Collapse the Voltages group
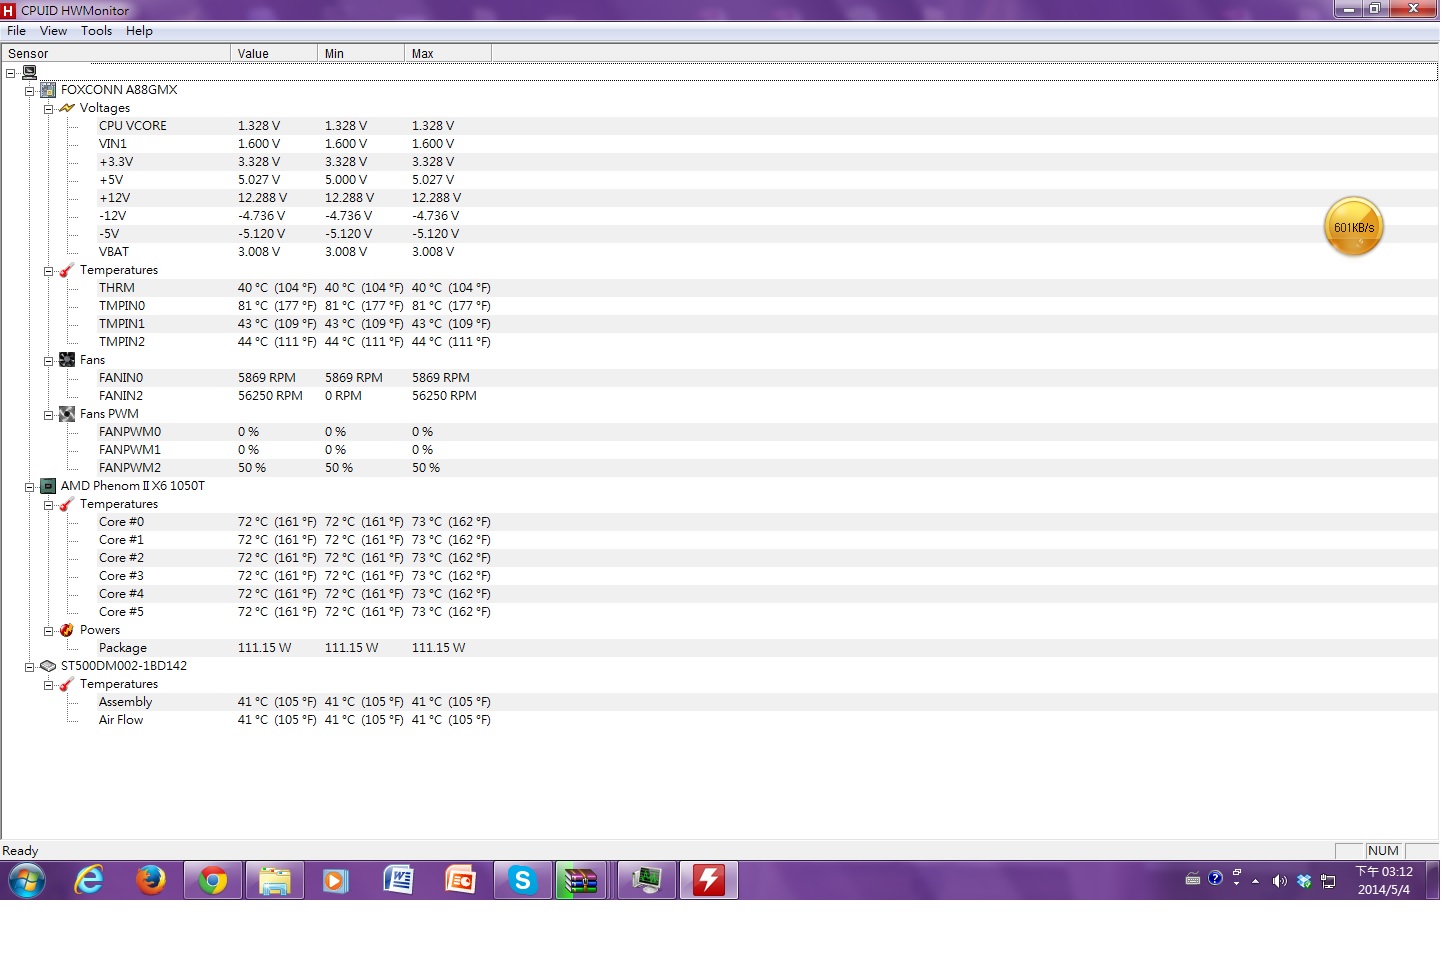 [x=48, y=109]
